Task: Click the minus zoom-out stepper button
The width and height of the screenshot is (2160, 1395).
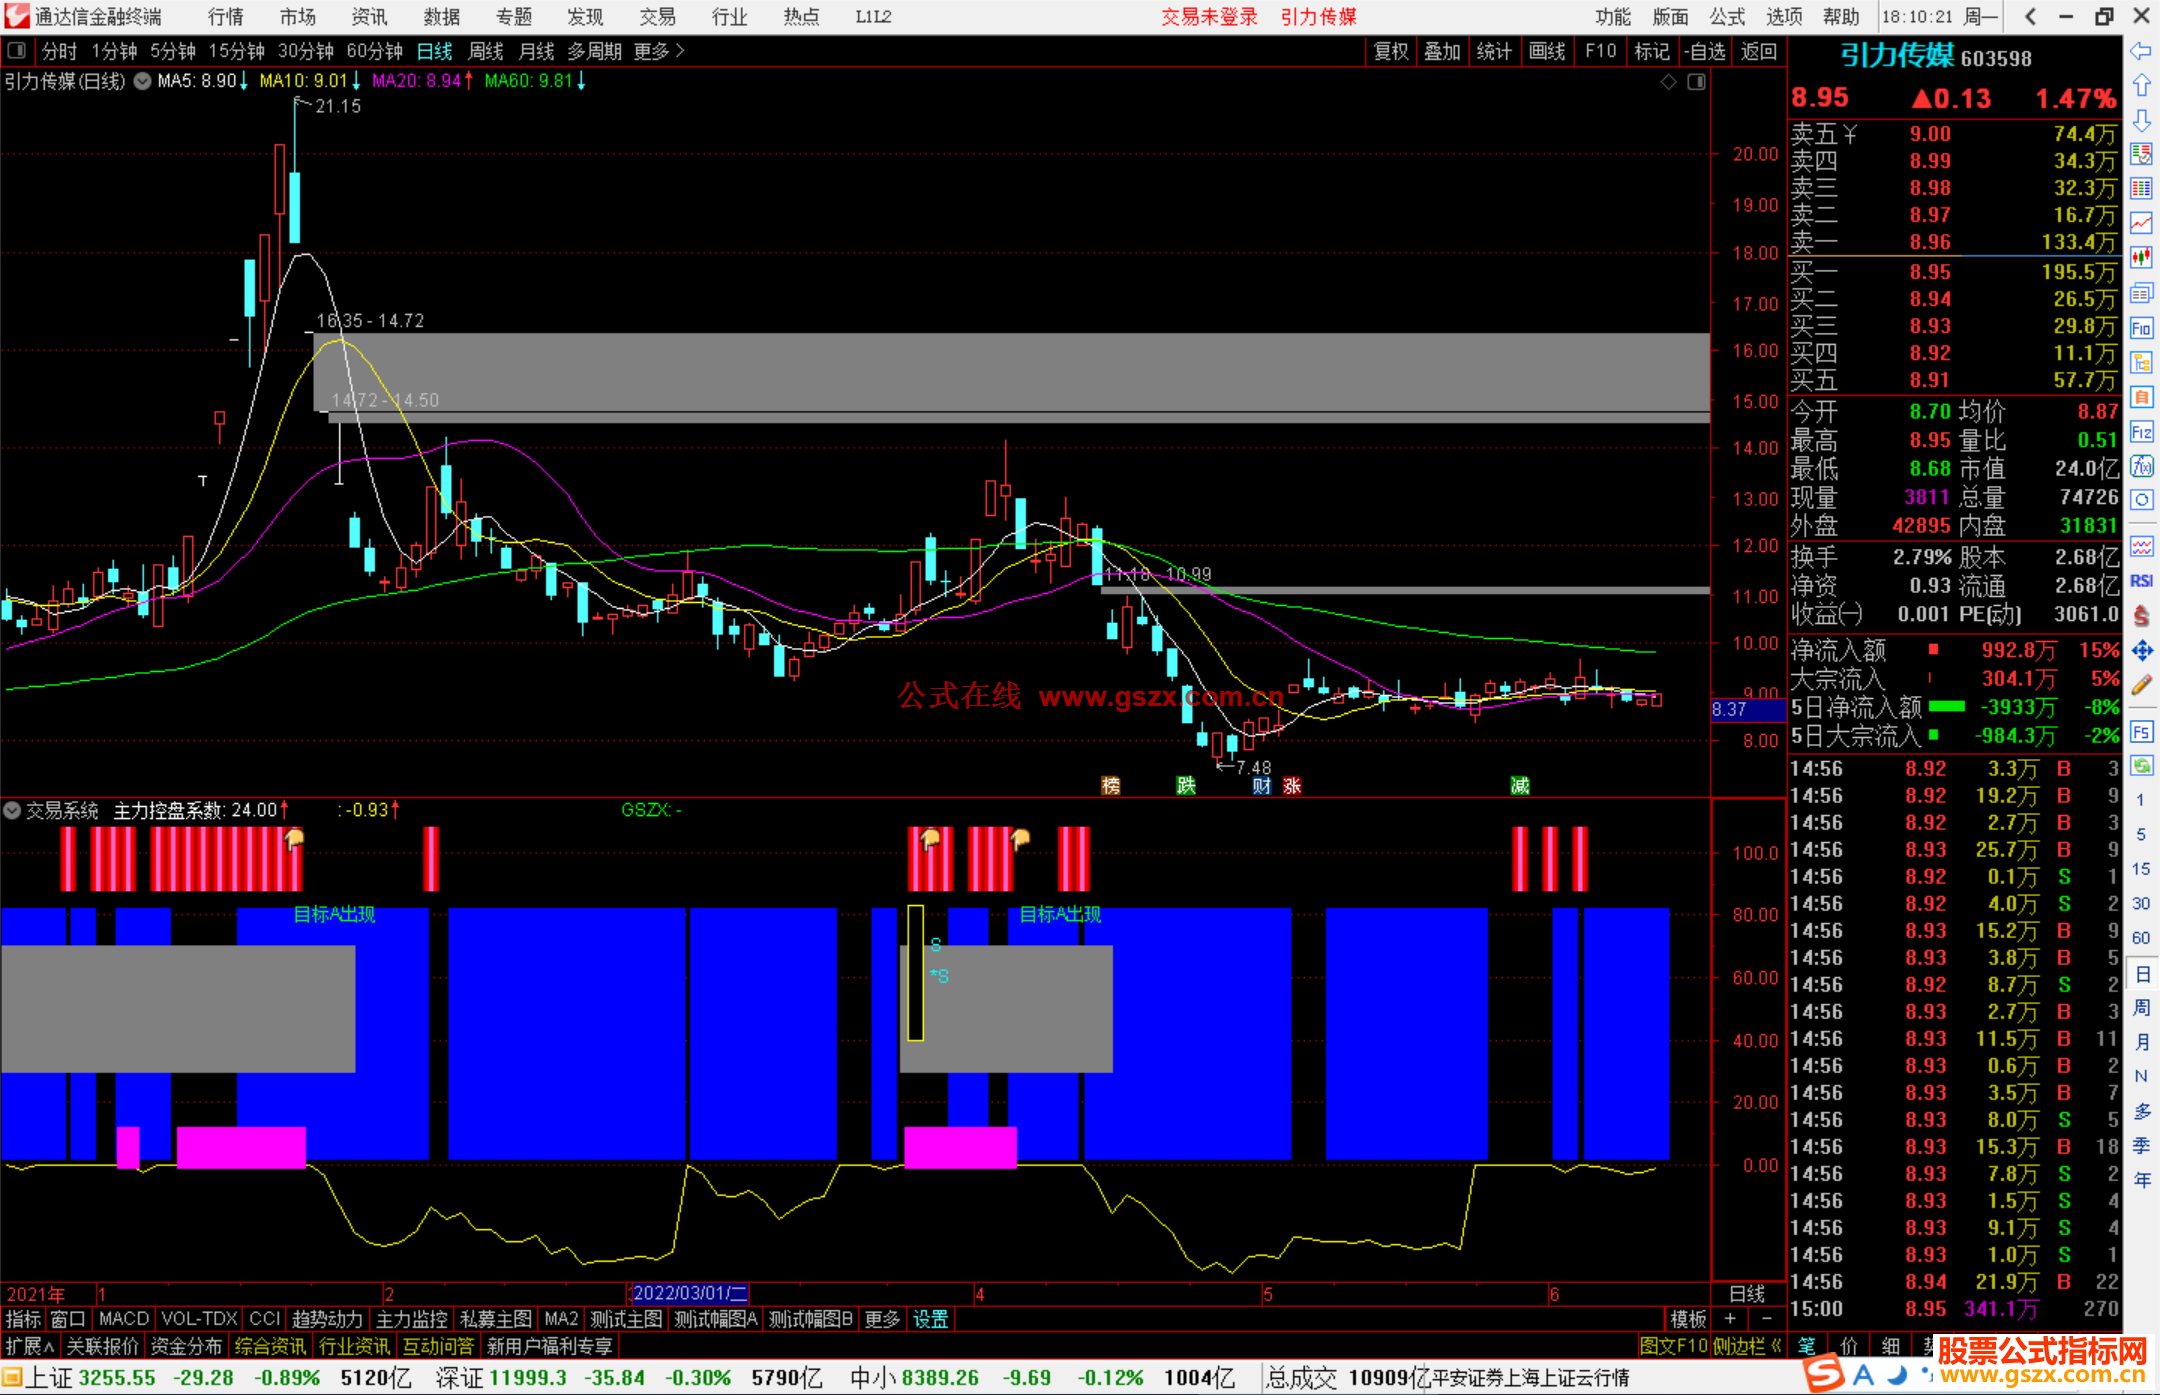Action: pos(1767,1319)
